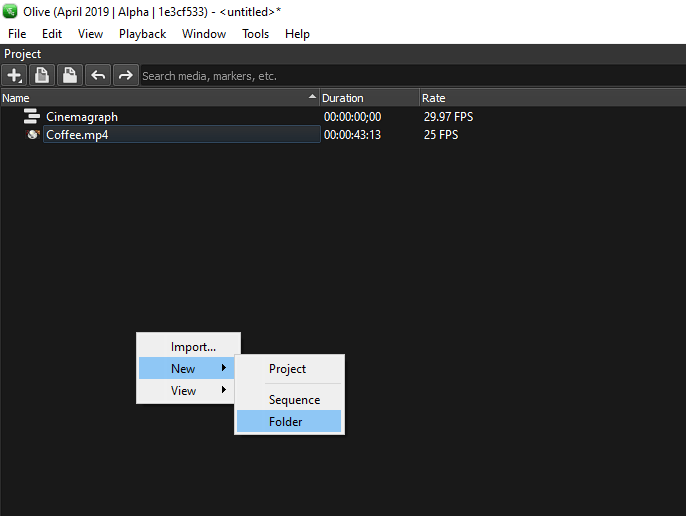Click the 29.97 FPS rate value

(x=448, y=117)
